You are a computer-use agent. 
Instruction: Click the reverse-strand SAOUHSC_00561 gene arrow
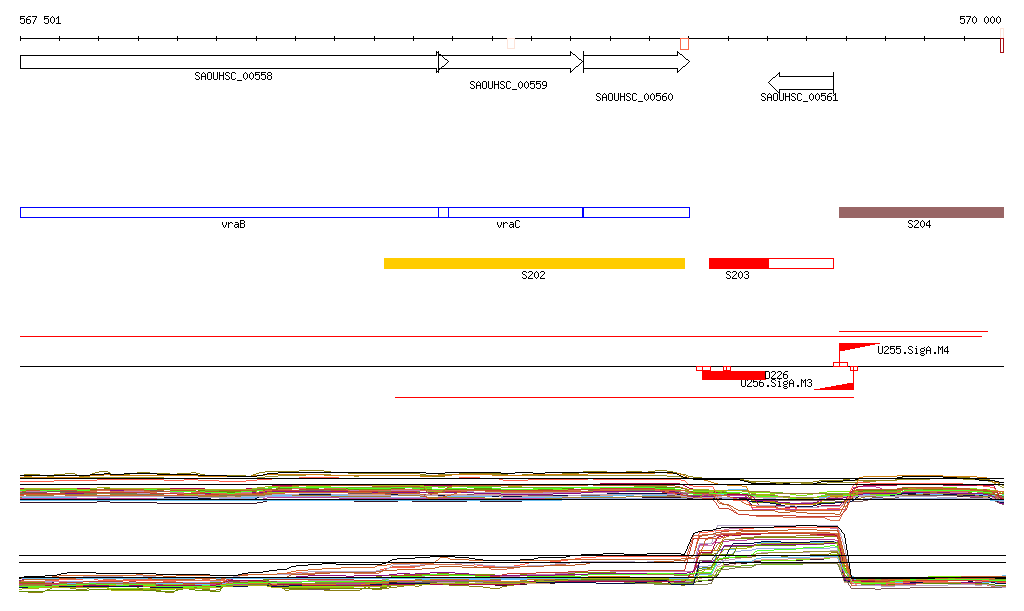[x=800, y=82]
